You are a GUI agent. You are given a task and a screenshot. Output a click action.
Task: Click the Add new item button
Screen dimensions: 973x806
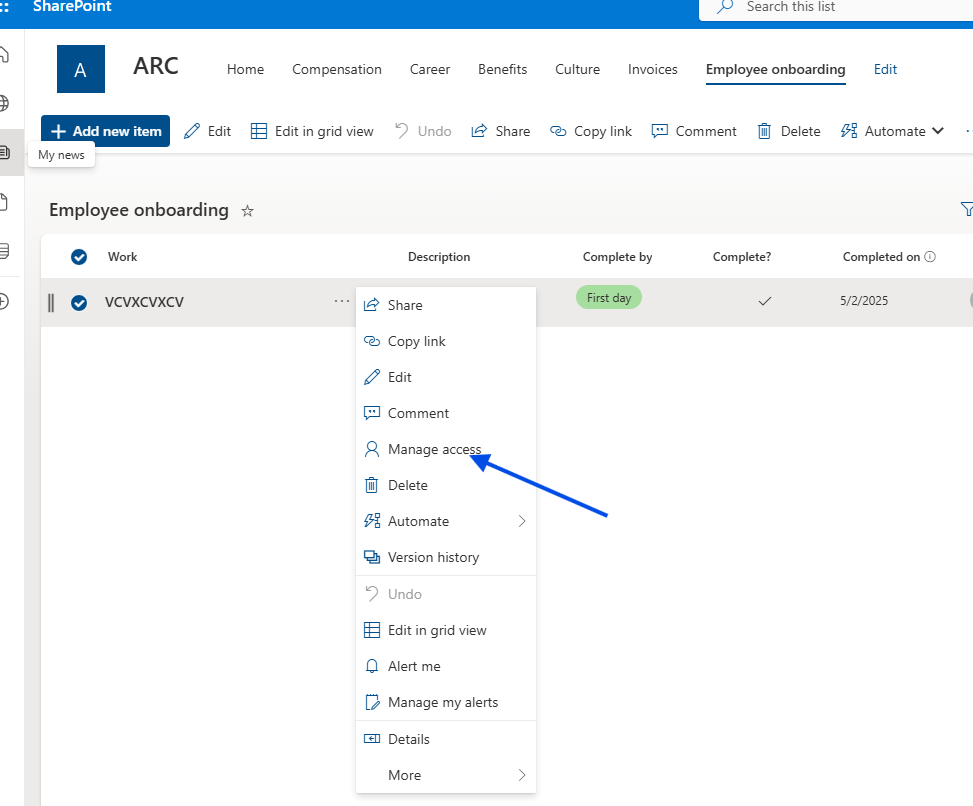tap(105, 131)
